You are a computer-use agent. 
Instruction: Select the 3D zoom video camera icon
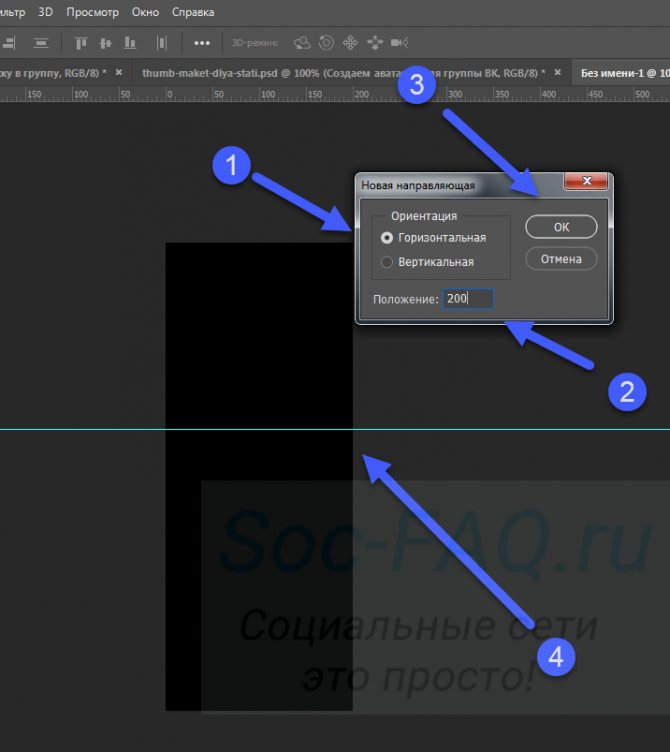tap(399, 43)
